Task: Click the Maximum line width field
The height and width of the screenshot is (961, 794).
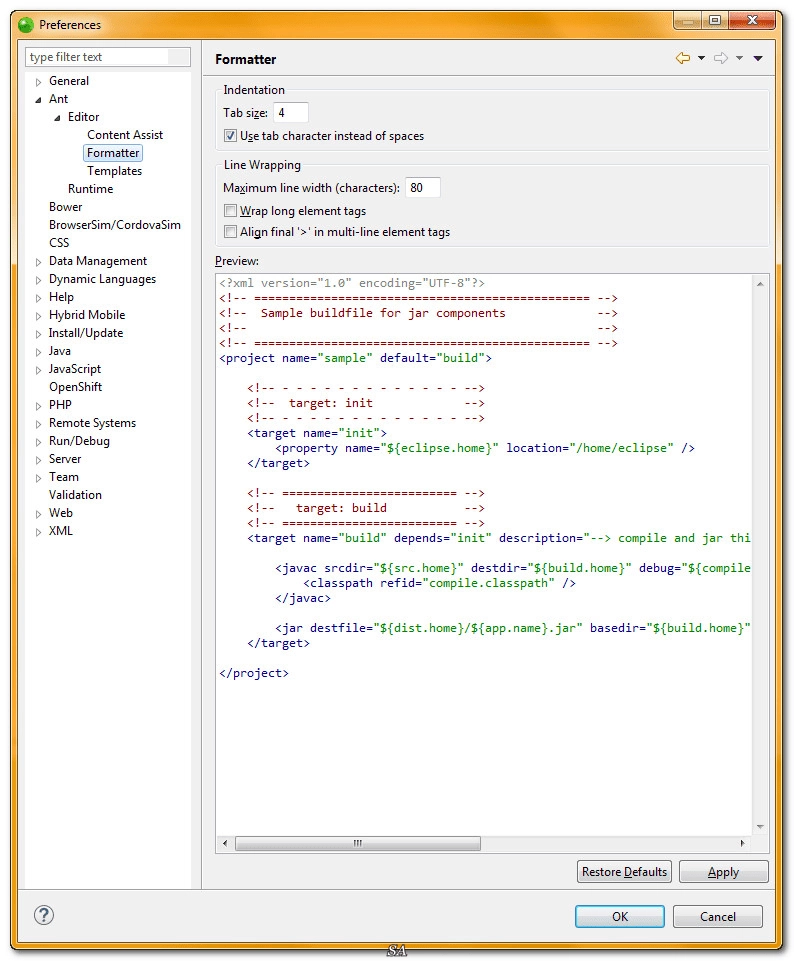Action: (x=423, y=188)
